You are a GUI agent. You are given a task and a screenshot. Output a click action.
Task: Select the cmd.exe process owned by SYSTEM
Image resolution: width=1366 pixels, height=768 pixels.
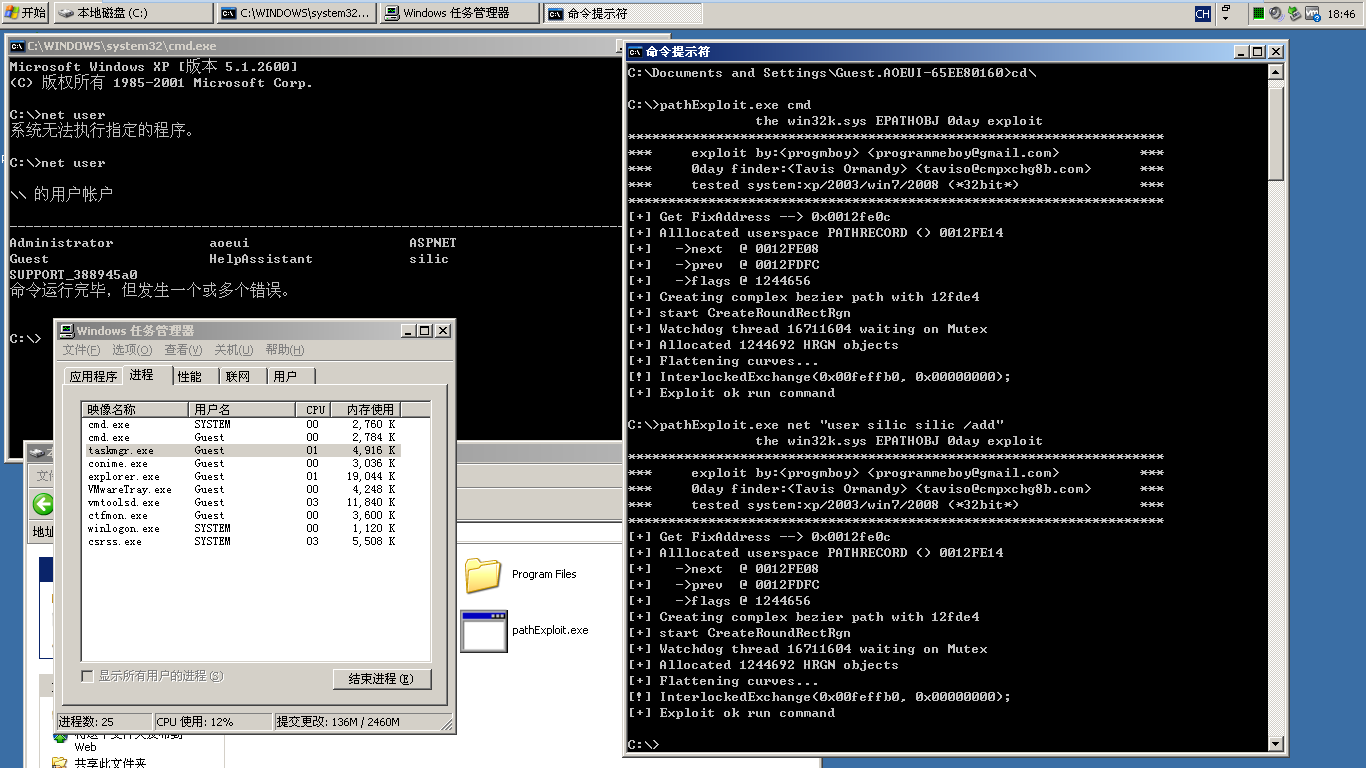tap(241, 424)
